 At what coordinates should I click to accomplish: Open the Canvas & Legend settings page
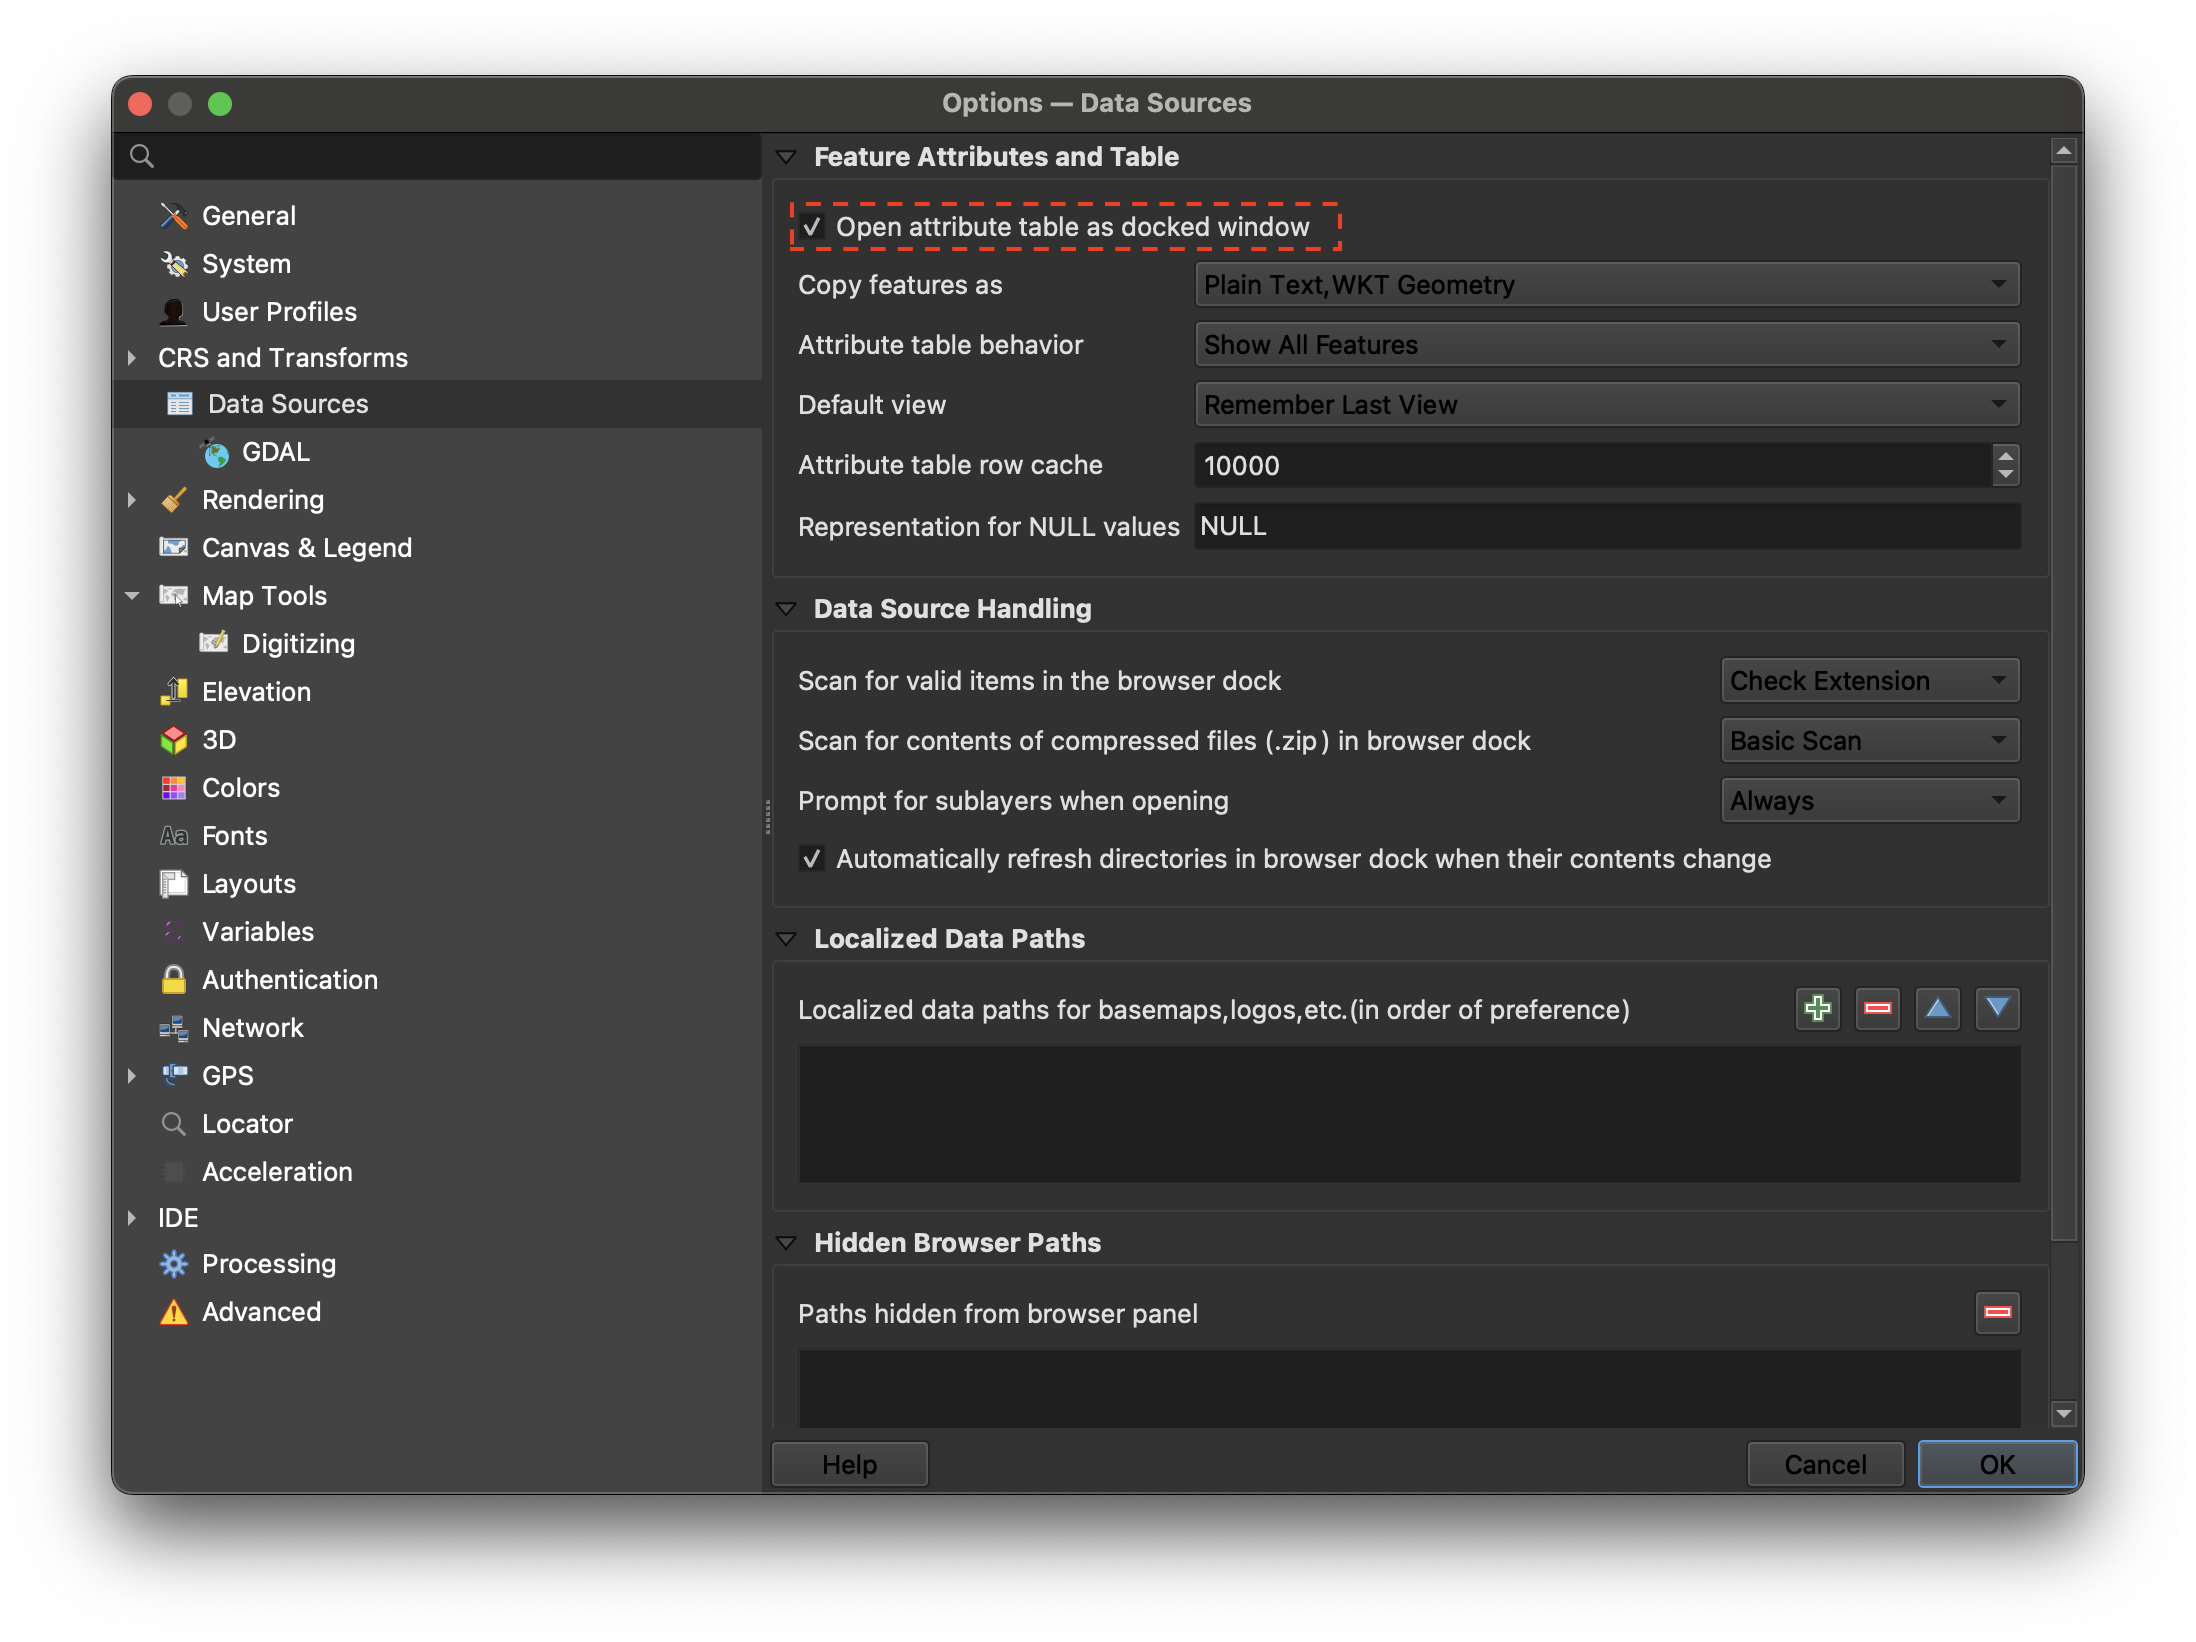(306, 548)
